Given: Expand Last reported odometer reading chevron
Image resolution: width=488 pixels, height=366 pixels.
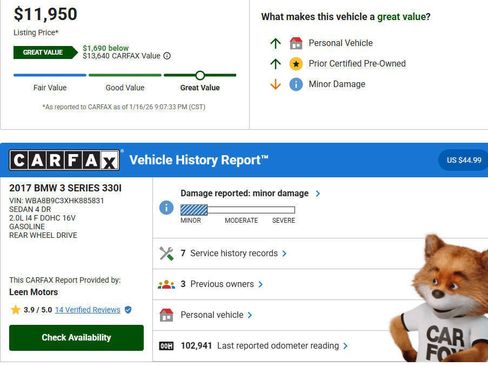Looking at the screenshot, I should click(345, 346).
